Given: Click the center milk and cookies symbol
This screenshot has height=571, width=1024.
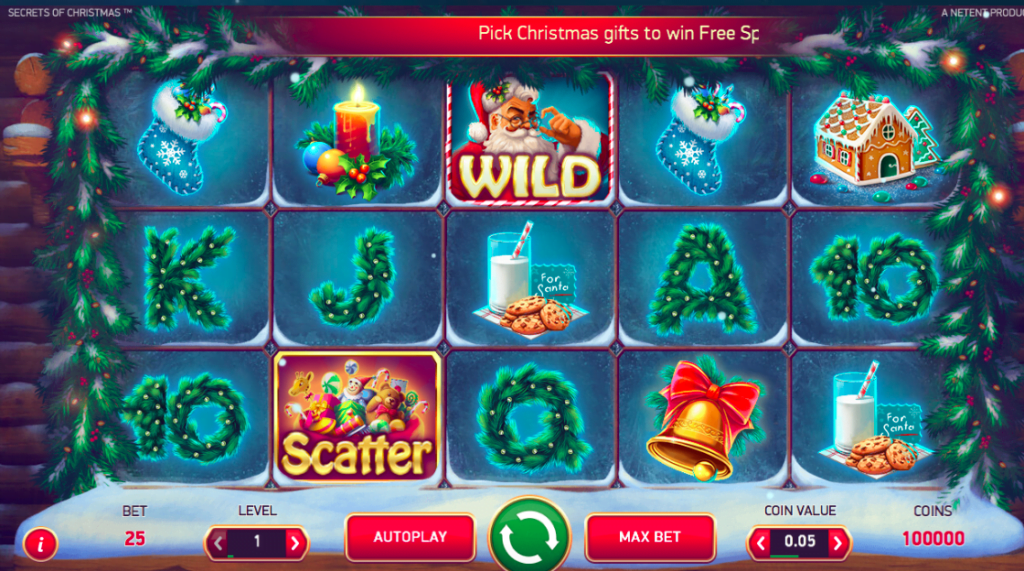Looking at the screenshot, I should coord(529,279).
